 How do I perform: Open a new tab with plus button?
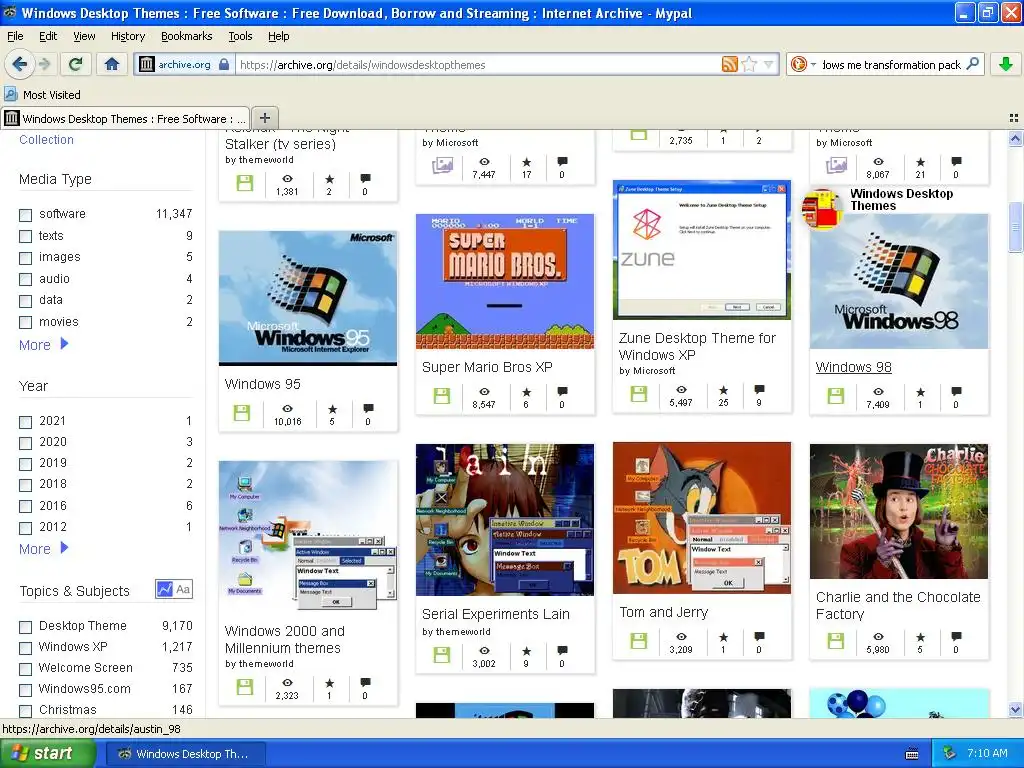point(264,118)
